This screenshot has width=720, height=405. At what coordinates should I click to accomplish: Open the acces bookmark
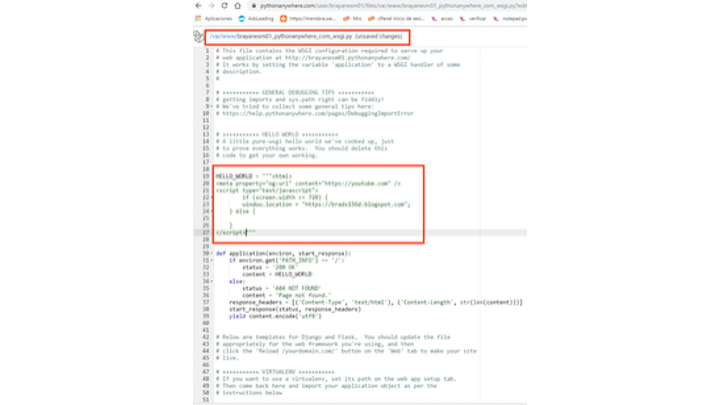[442, 19]
